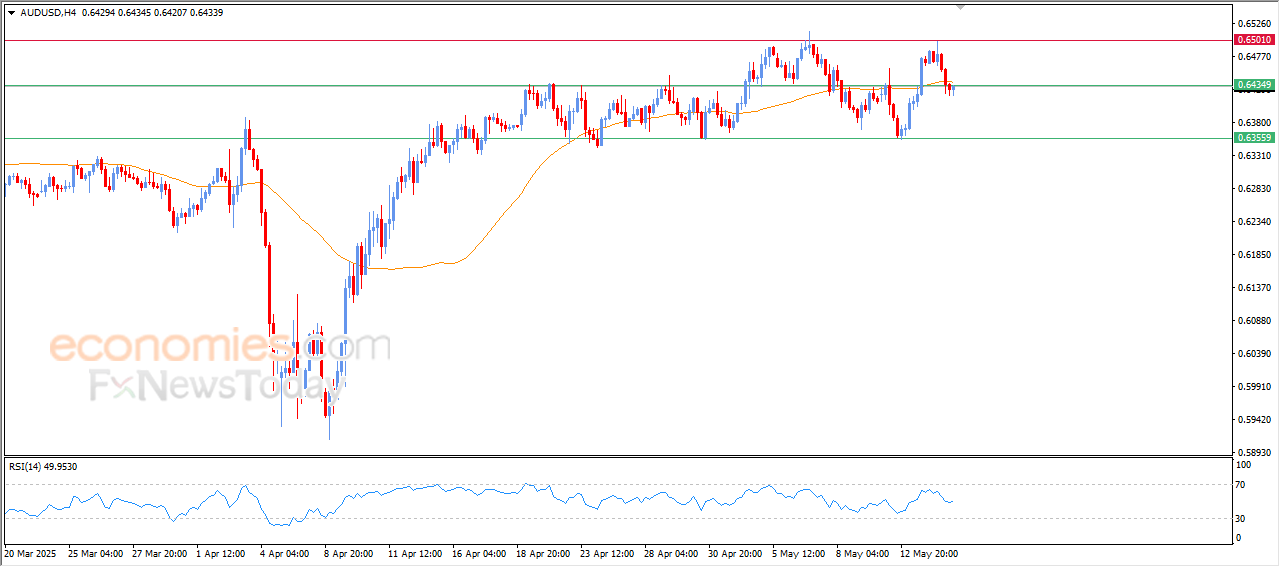Click the 5 May 12:00 time label
This screenshot has height=567, width=1280.
[x=799, y=552]
